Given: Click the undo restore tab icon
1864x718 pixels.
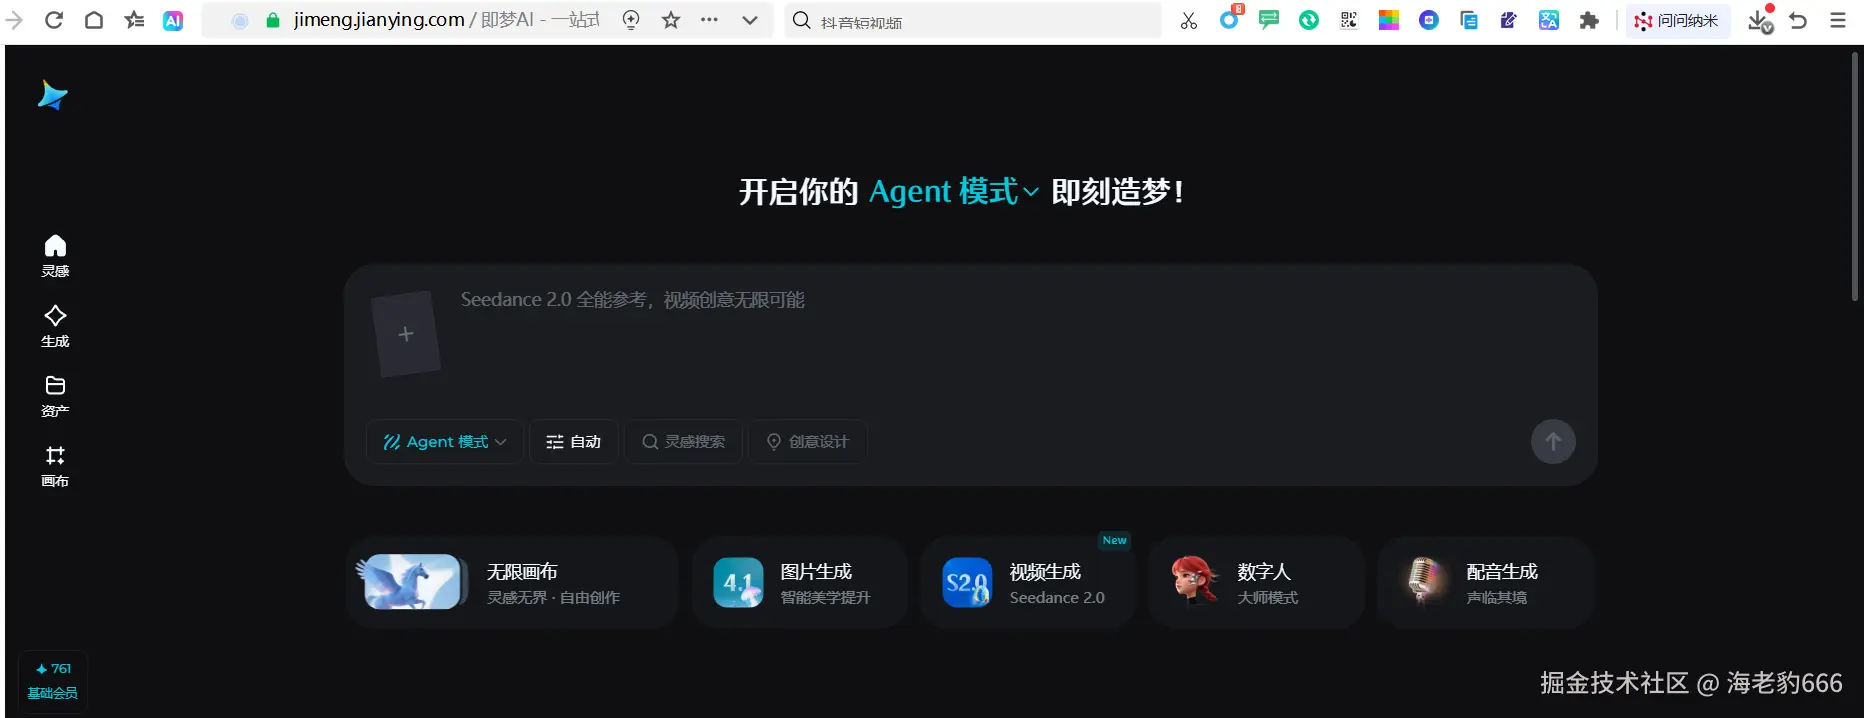Looking at the screenshot, I should [1798, 20].
